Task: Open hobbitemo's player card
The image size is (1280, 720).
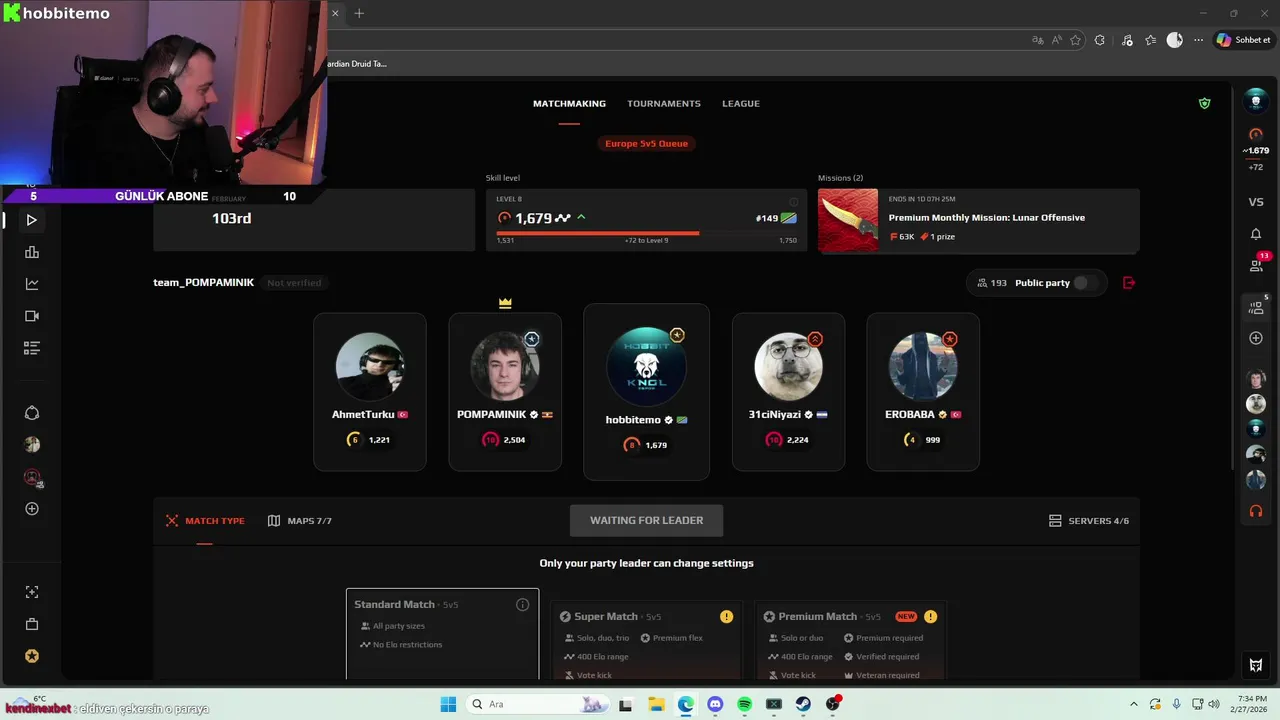Action: pyautogui.click(x=646, y=392)
